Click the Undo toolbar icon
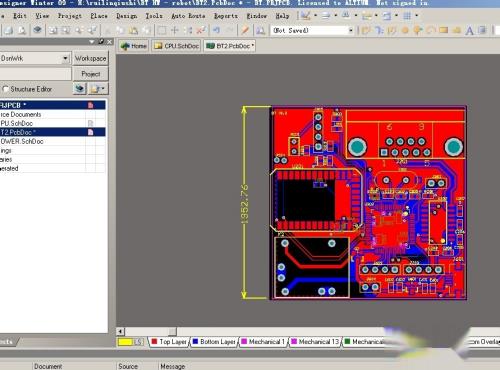 [x=216, y=30]
